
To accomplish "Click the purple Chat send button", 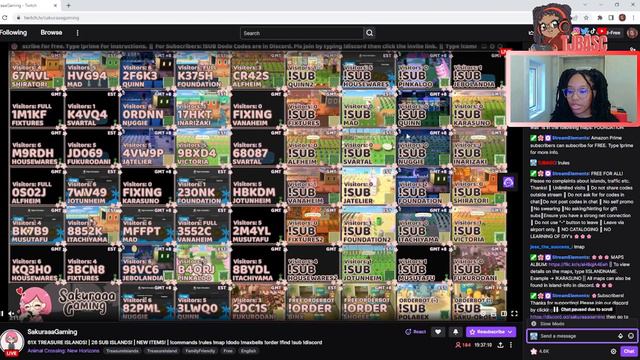I will (x=629, y=351).
